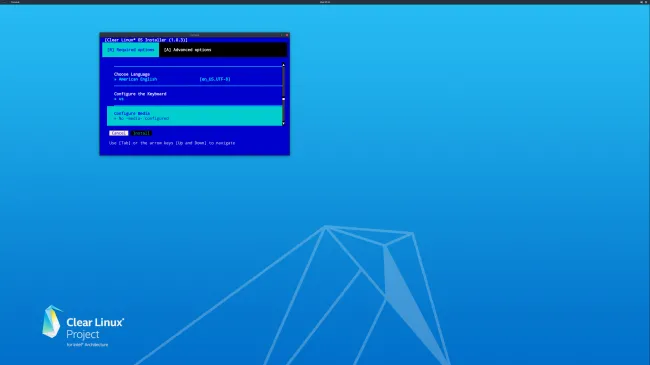
Task: Click the scrollbar down arrow in the options list
Action: (284, 123)
